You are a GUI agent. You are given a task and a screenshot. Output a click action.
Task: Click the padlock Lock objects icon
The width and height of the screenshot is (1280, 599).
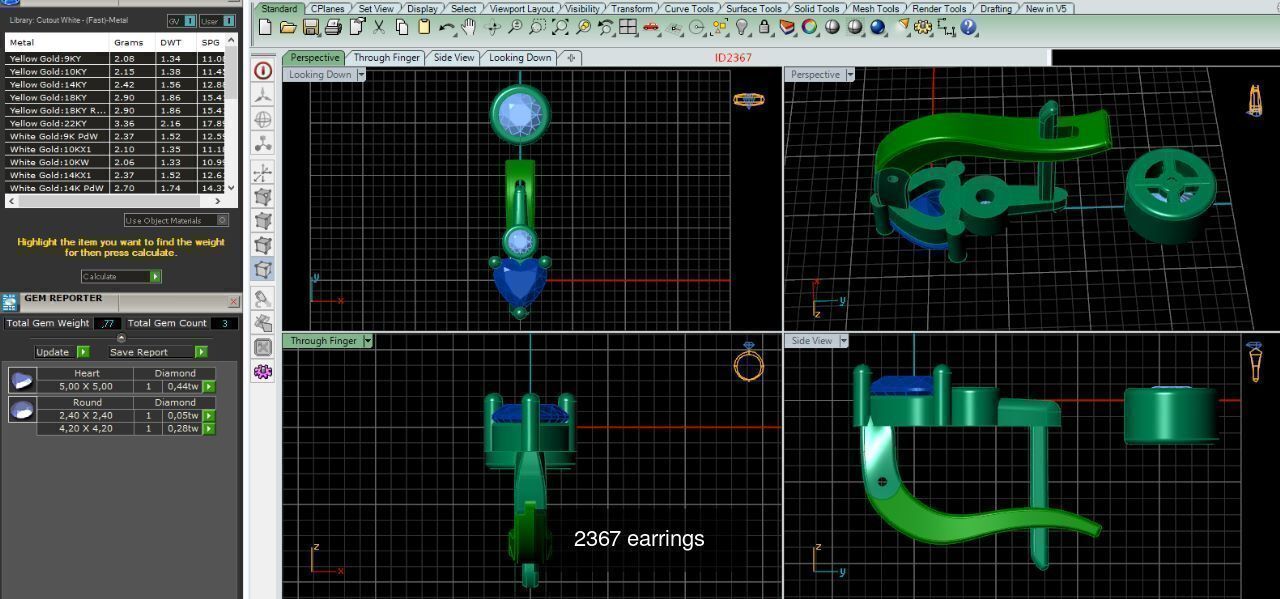(x=764, y=27)
